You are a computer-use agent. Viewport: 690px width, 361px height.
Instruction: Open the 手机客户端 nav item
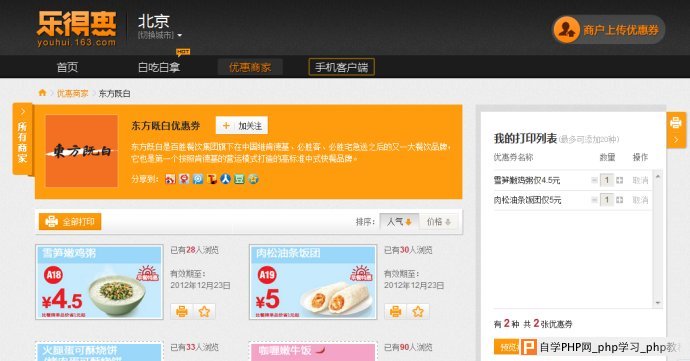pos(341,67)
